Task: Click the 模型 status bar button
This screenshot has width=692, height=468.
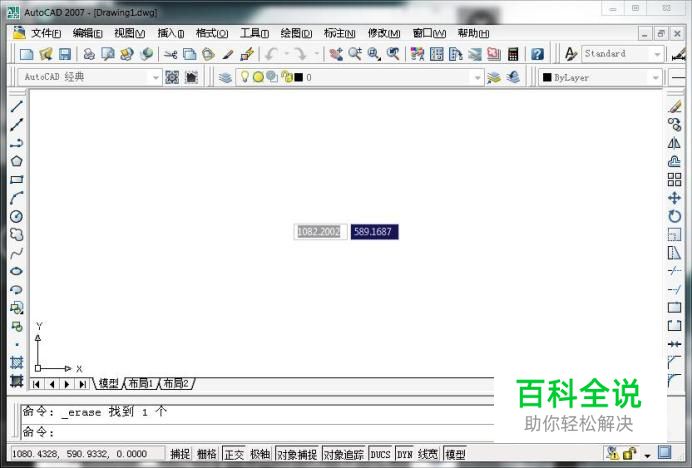Action: pos(455,454)
